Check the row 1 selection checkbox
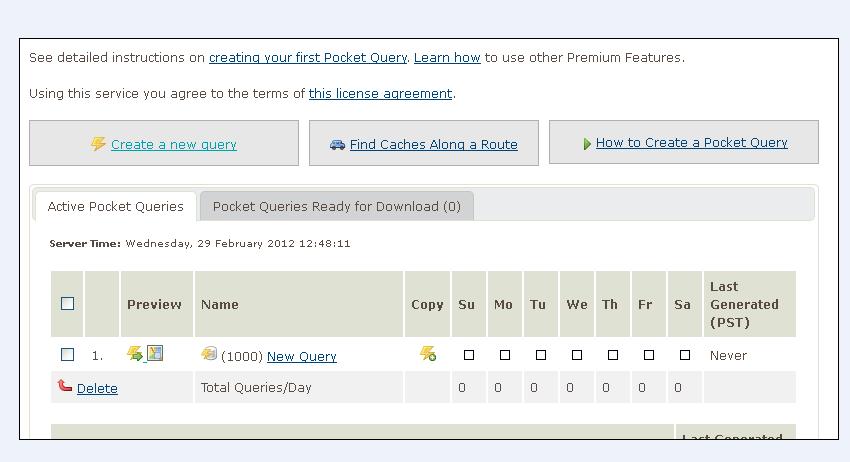The width and height of the screenshot is (850, 462). point(67,355)
